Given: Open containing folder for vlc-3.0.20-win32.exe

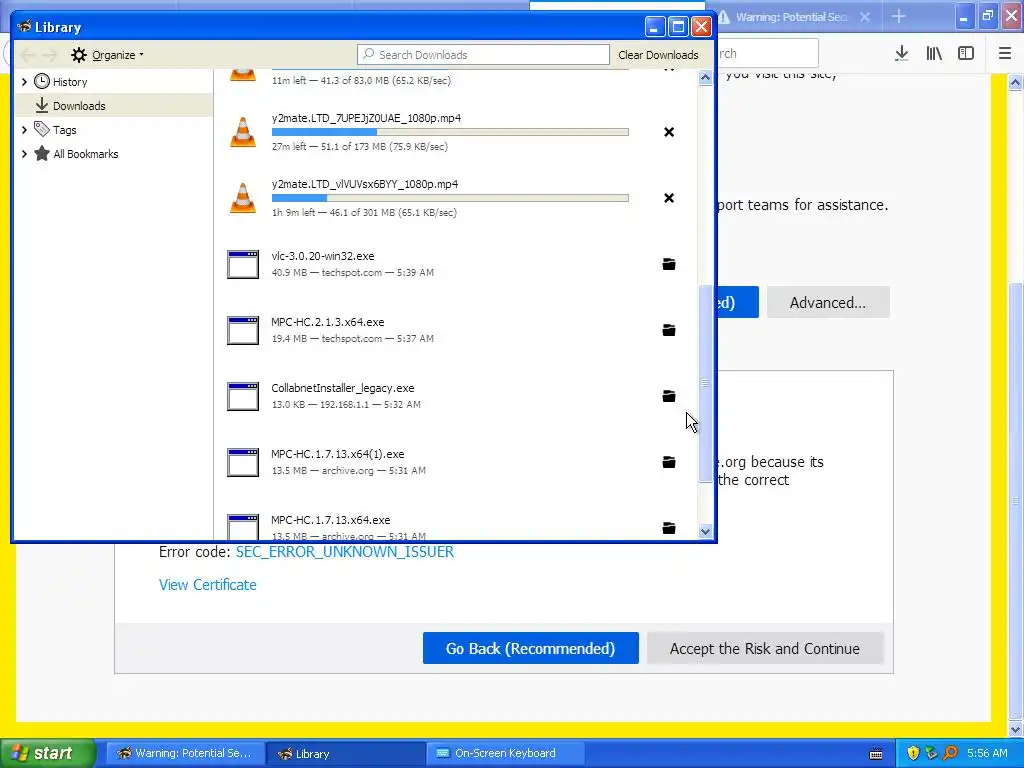Looking at the screenshot, I should point(669,264).
